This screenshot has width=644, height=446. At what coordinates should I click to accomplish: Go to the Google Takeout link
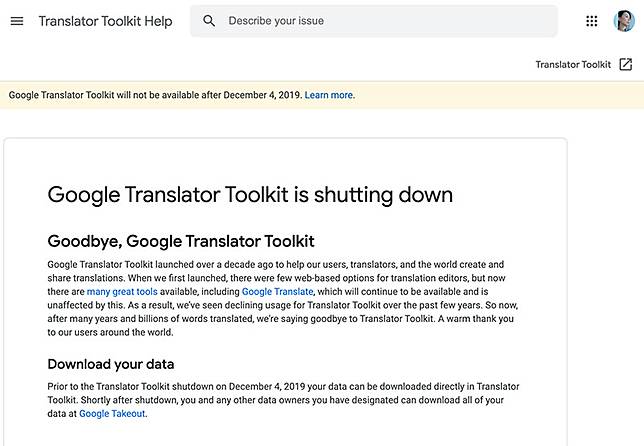[112, 413]
